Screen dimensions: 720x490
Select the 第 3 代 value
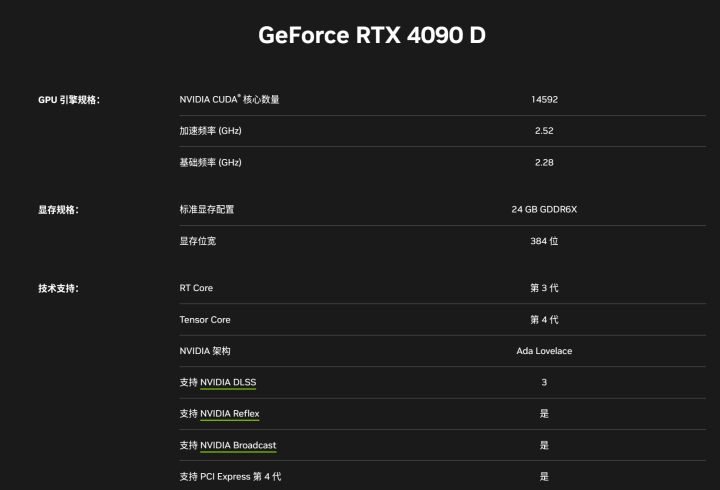[x=544, y=288]
